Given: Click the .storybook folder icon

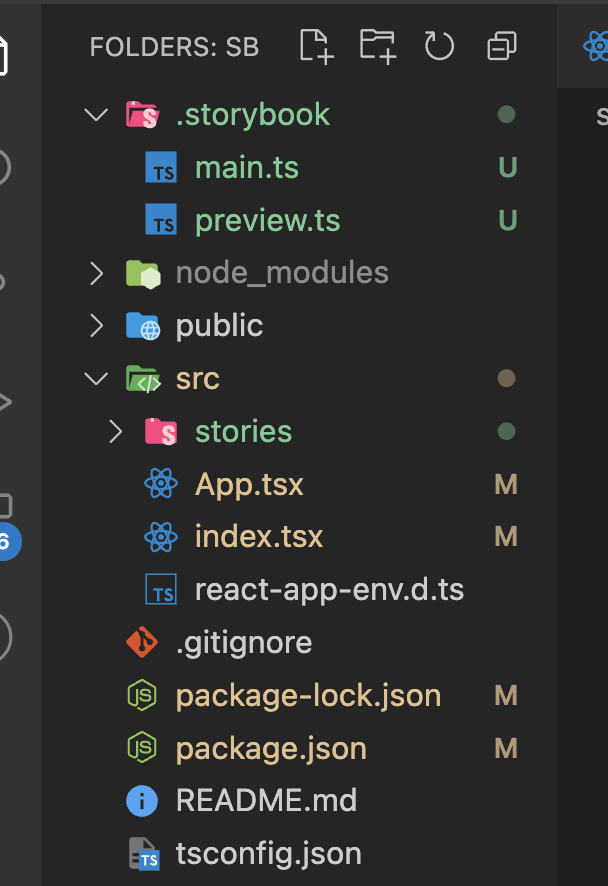Looking at the screenshot, I should pos(142,115).
